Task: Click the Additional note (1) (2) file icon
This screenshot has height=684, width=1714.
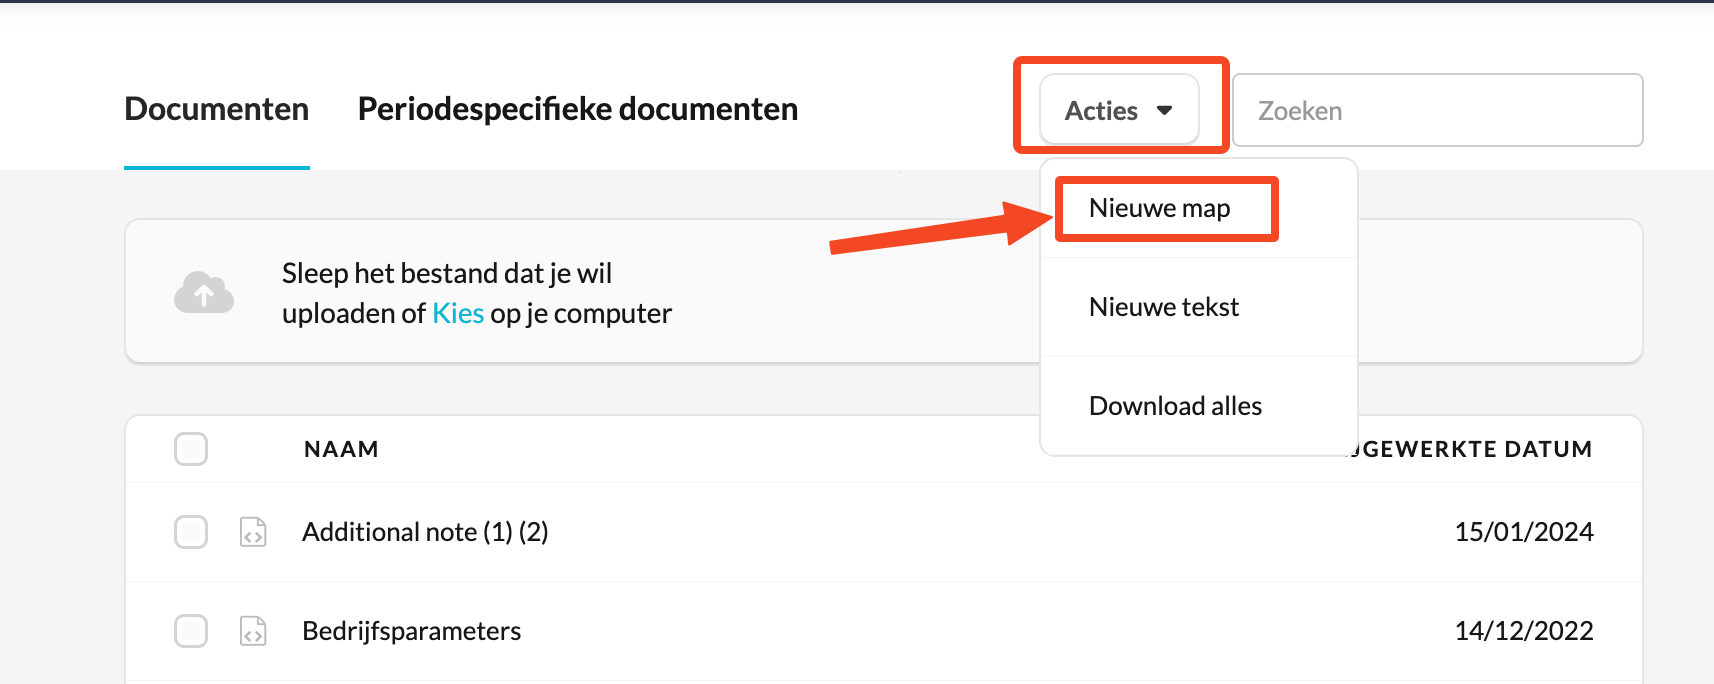Action: point(253,532)
